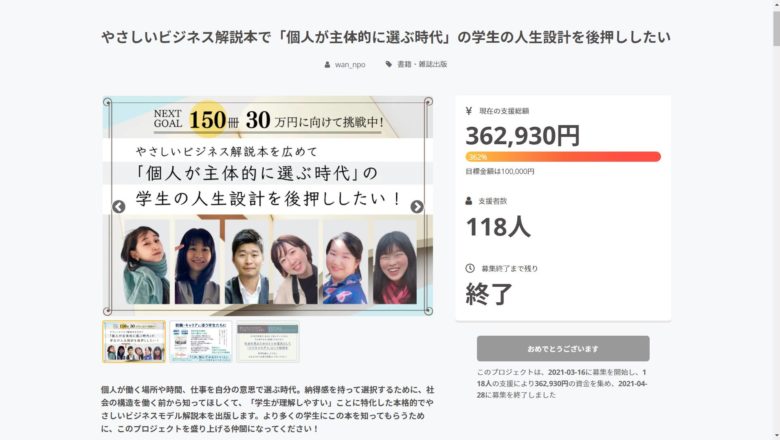Open the wan_npo author link
Screen dimensions: 780x440
(x=350, y=65)
